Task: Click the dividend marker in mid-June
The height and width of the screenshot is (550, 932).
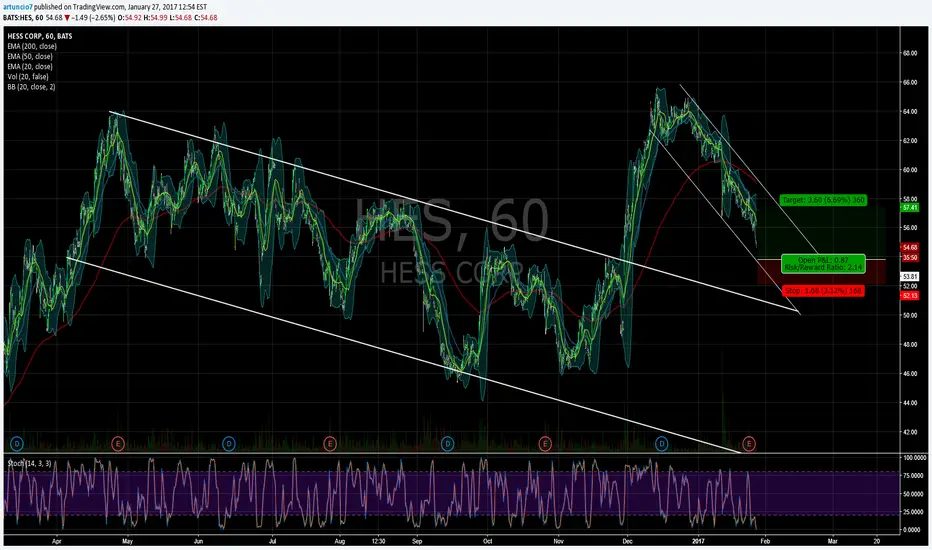Action: (228, 443)
